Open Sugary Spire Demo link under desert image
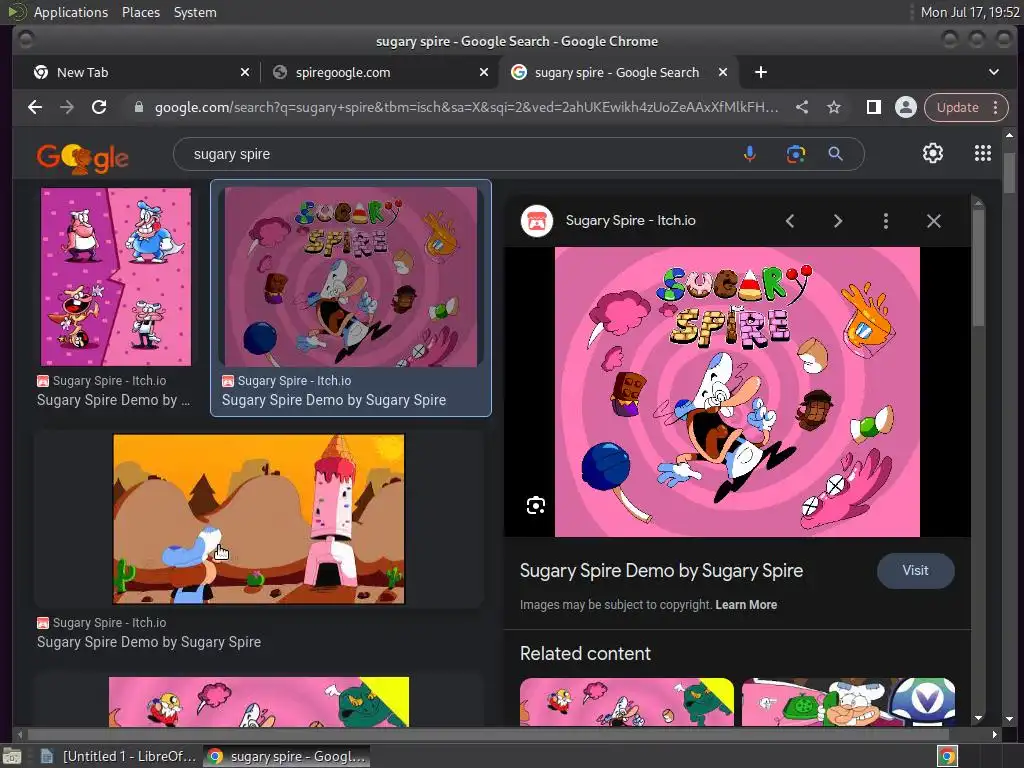 pyautogui.click(x=149, y=642)
